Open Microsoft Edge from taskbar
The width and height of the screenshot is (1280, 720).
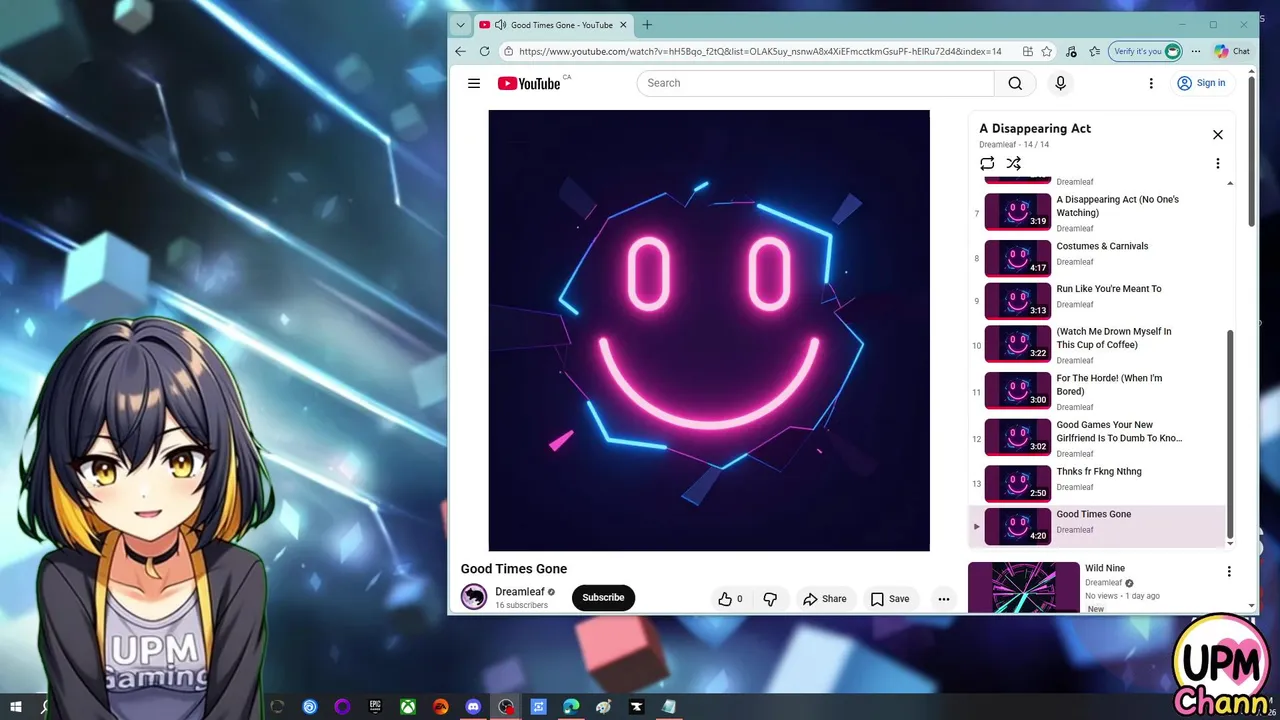coord(571,707)
